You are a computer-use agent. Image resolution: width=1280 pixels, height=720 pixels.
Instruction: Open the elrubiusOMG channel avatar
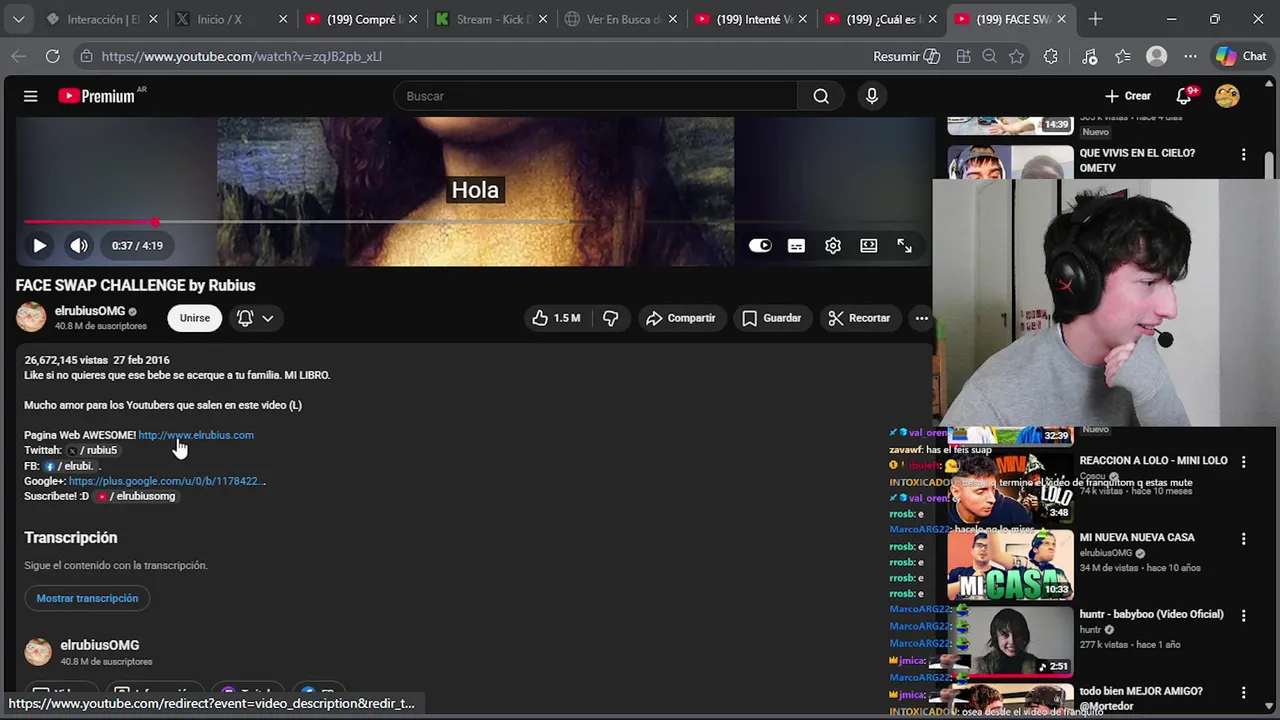31,317
